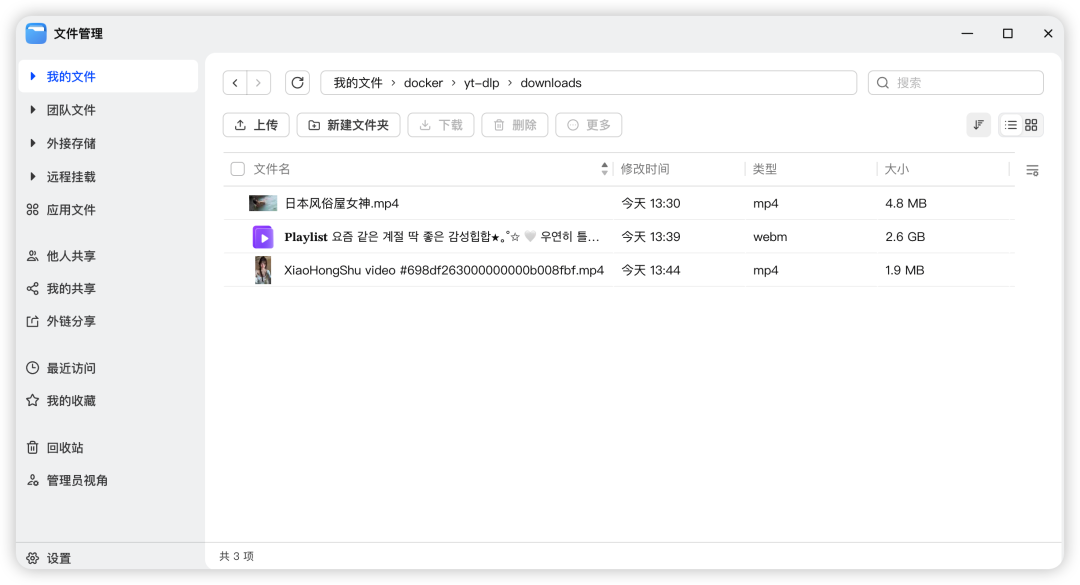Expand the 外接存储 sidebar section
This screenshot has width=1080, height=585.
62,142
